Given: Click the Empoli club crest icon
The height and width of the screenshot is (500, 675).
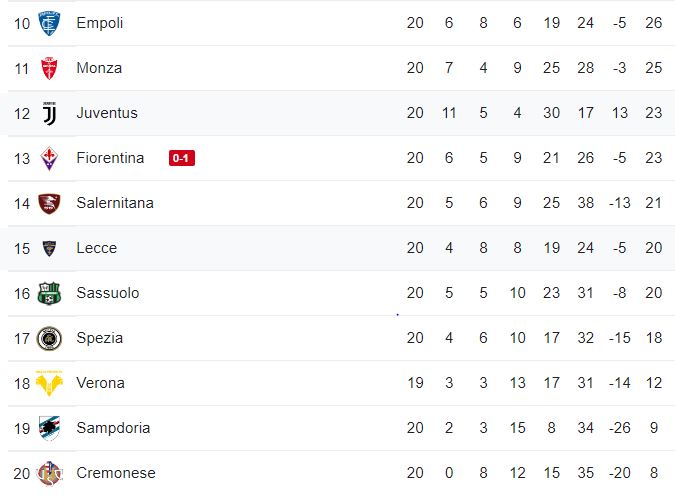Looking at the screenshot, I should pyautogui.click(x=49, y=23).
